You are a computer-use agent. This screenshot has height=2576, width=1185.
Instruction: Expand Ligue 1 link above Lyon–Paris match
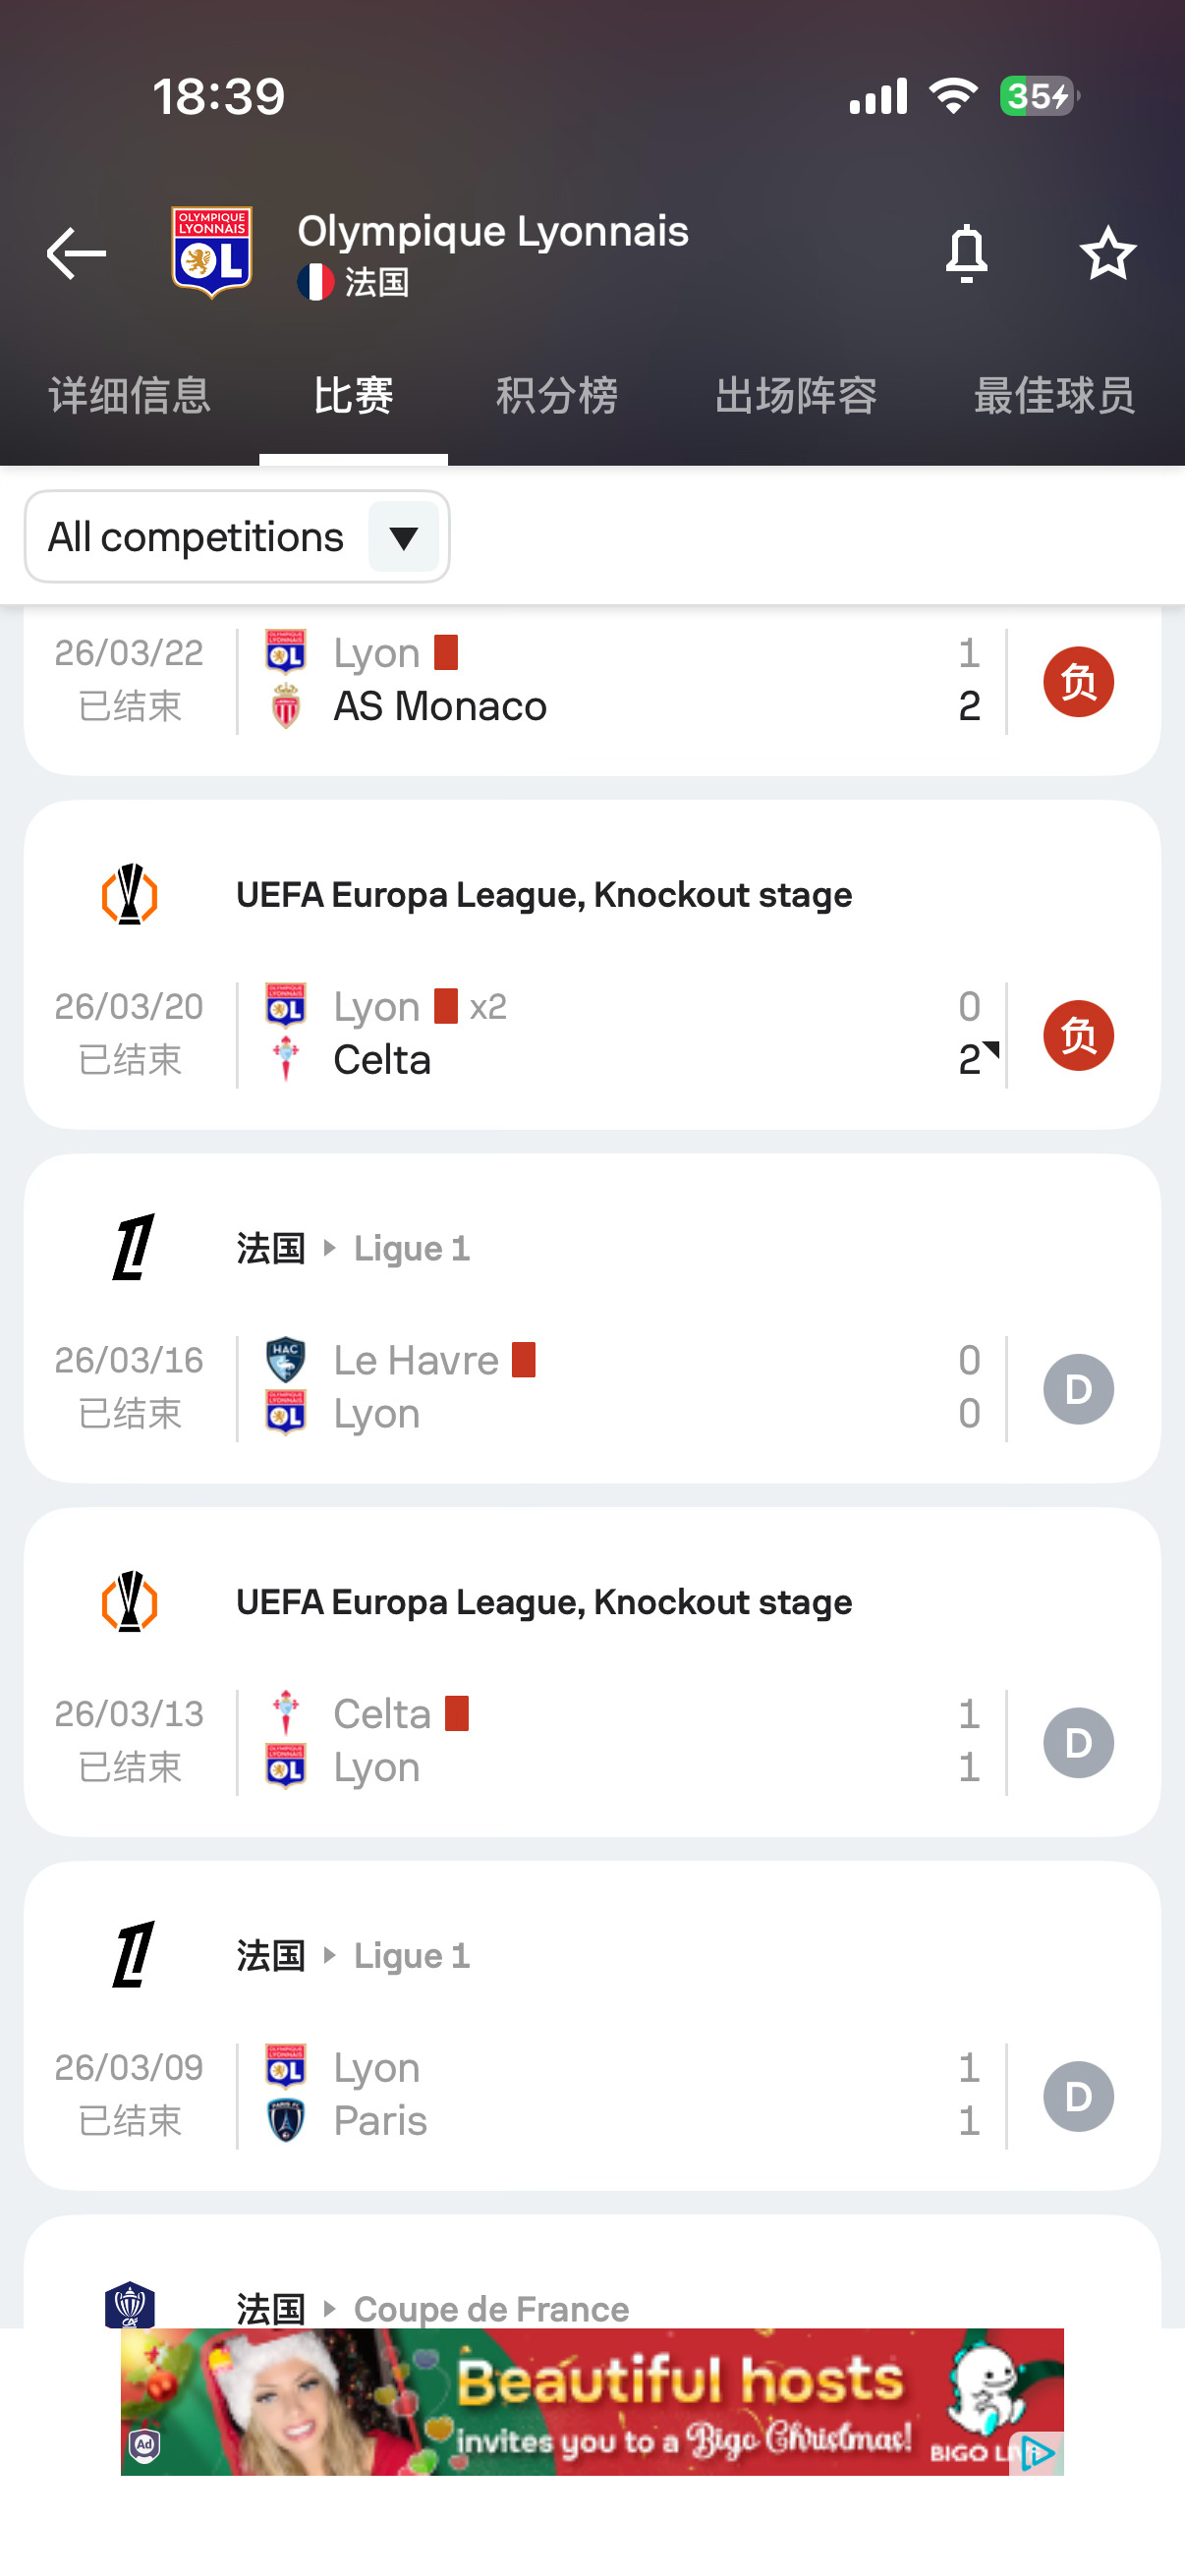[411, 1956]
